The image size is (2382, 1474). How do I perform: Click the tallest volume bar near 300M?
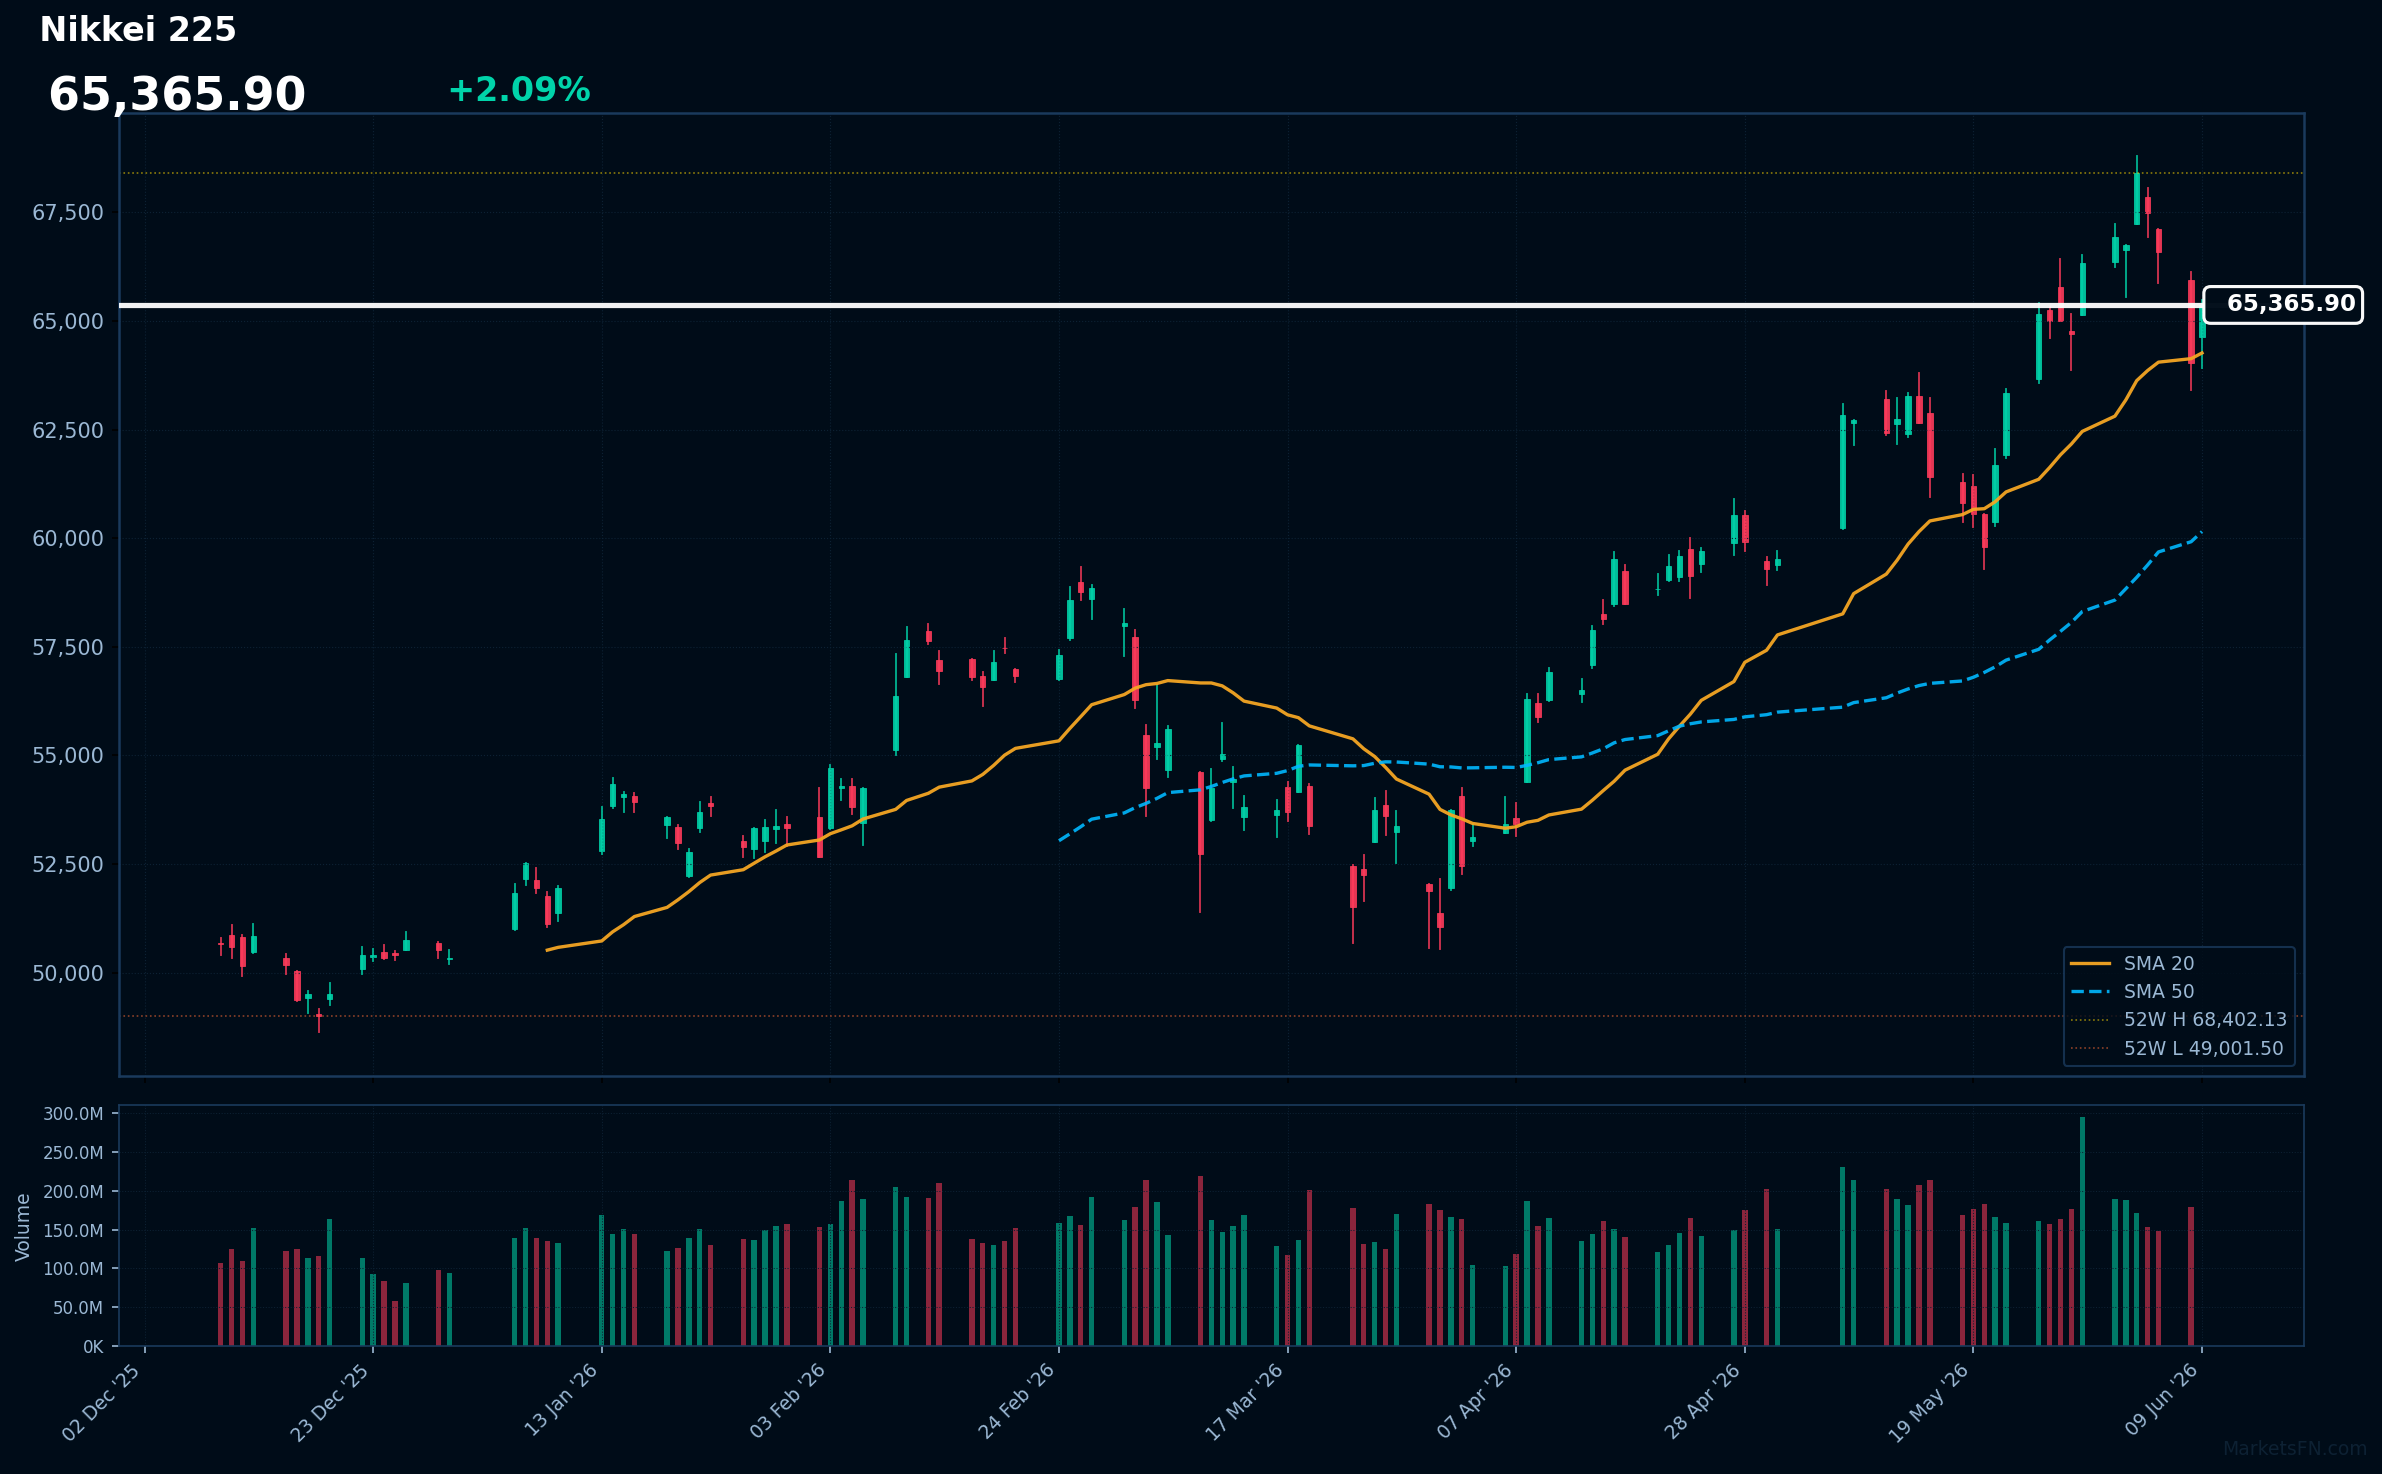2082,1231
